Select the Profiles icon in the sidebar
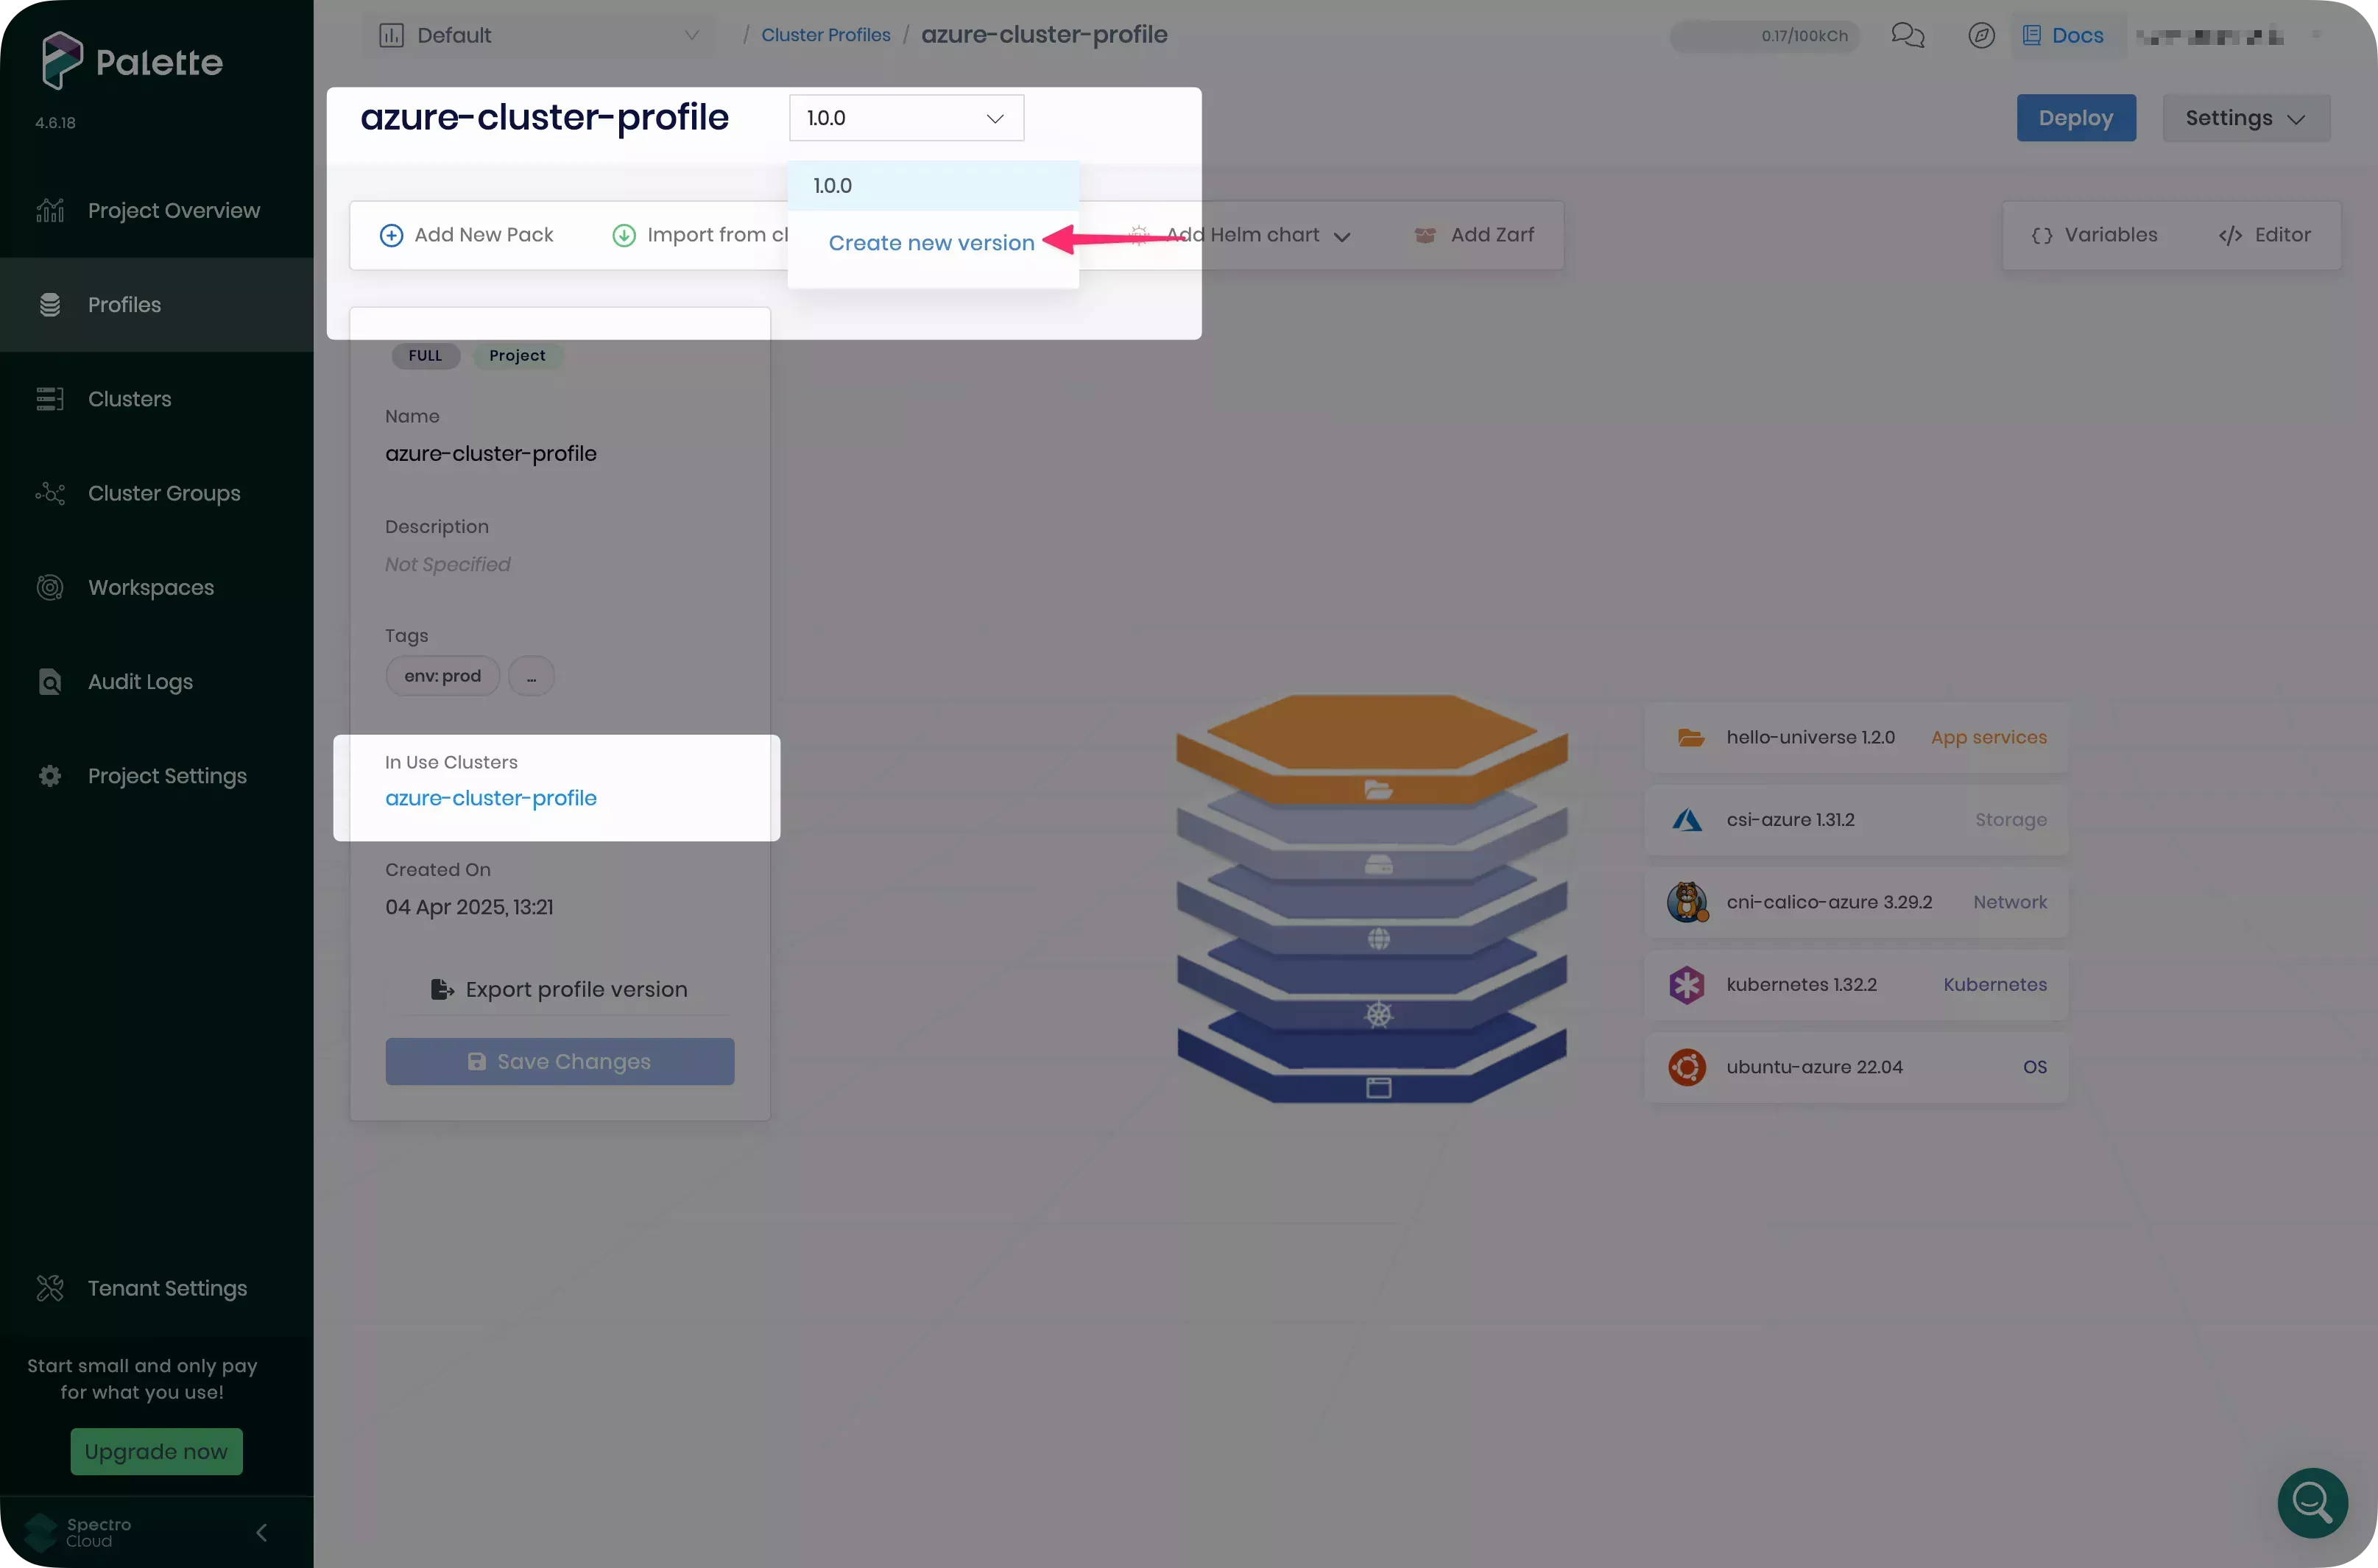 50,304
